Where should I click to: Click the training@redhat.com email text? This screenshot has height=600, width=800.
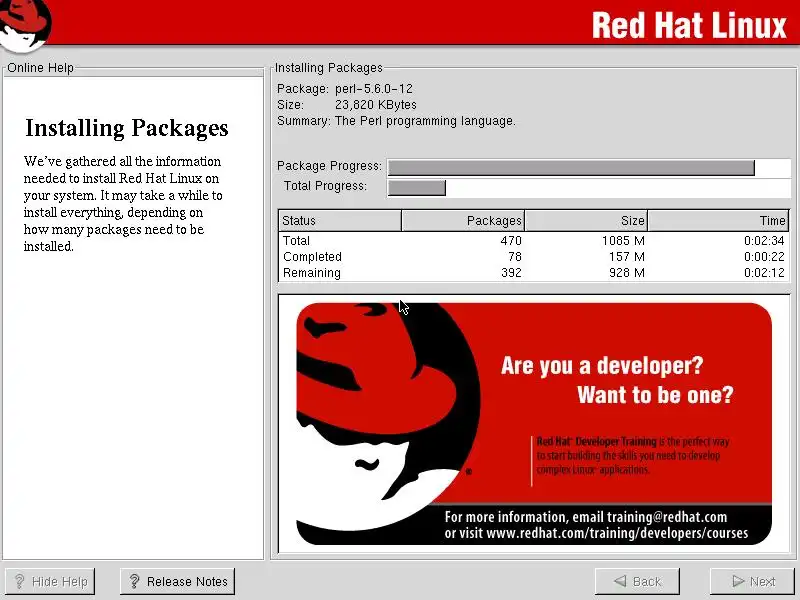point(667,517)
